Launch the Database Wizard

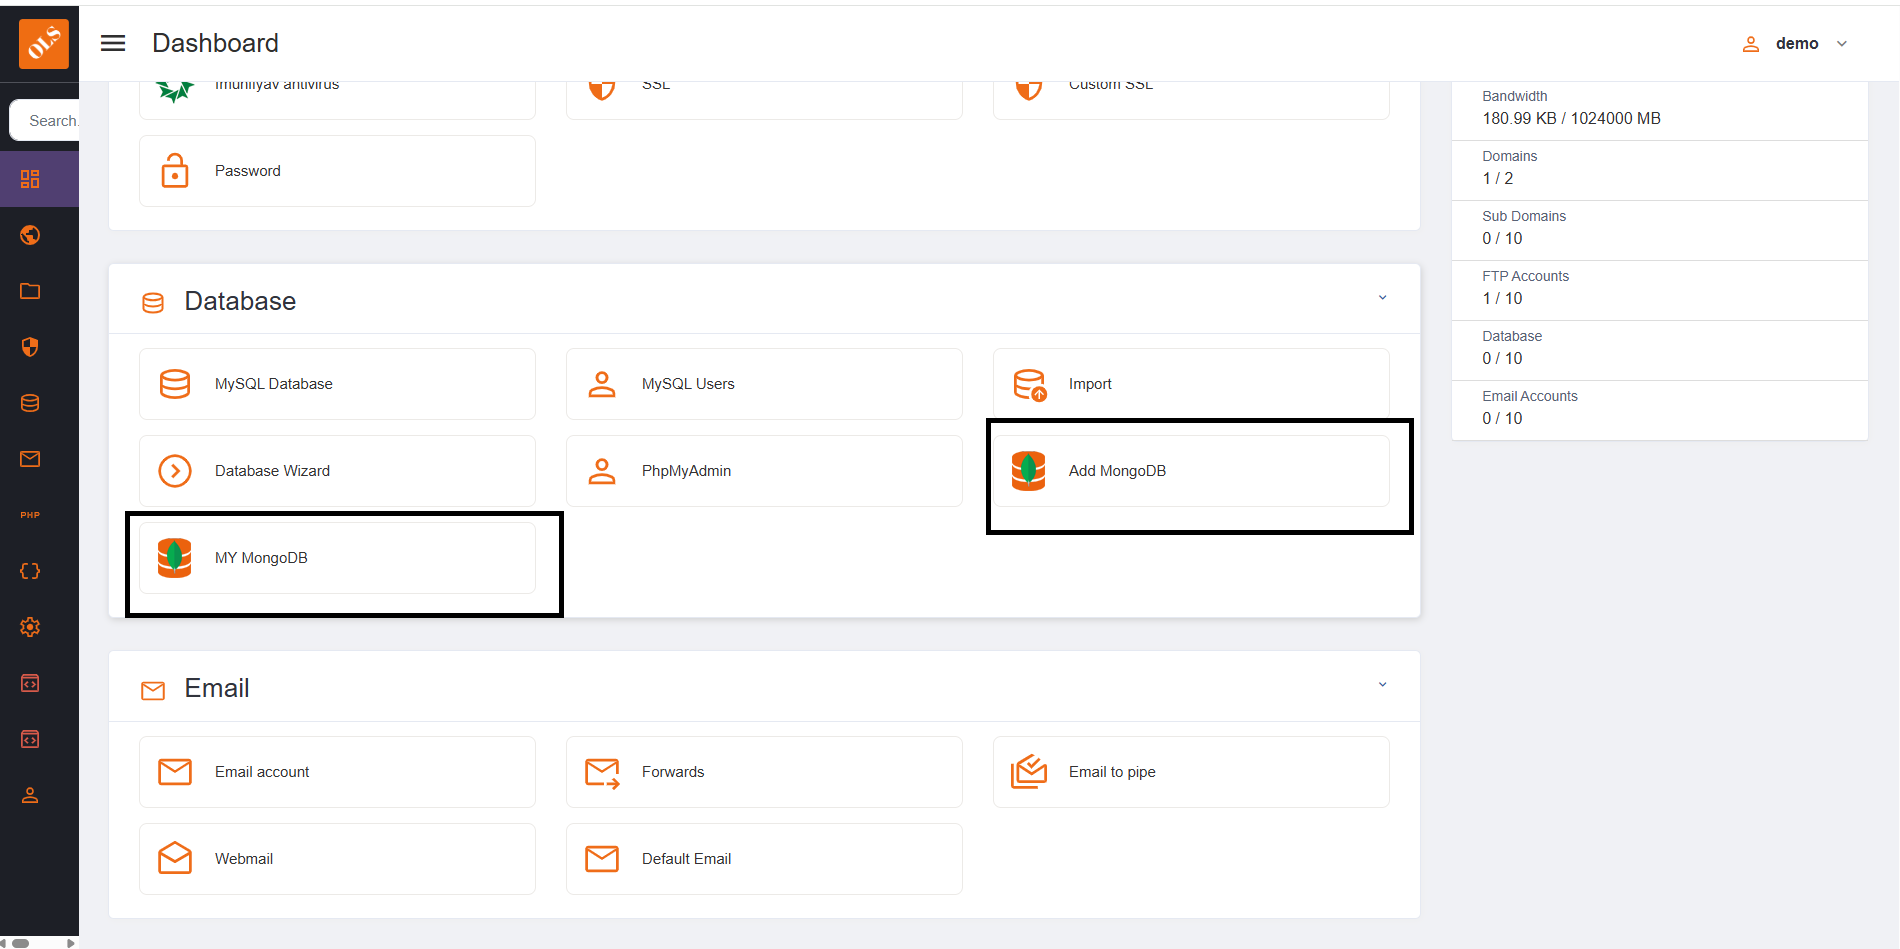(337, 471)
